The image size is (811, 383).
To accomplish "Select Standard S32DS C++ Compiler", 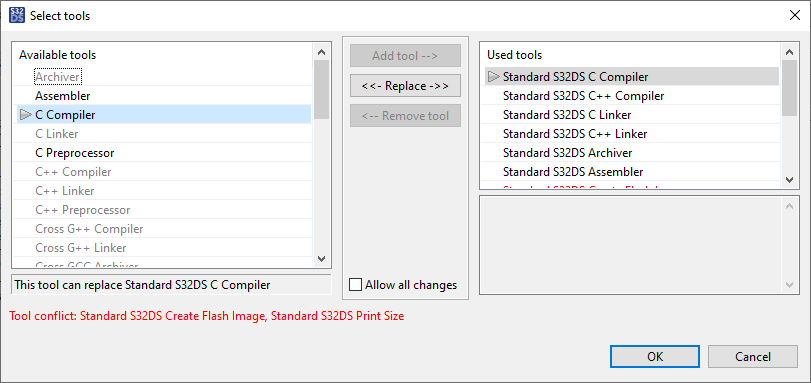I will click(583, 96).
